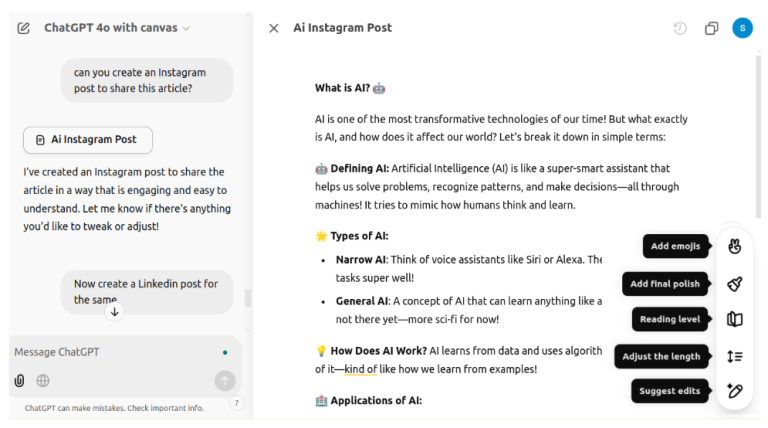Image resolution: width=768 pixels, height=428 pixels.
Task: Click the Add emojis canvas tool icon
Action: pos(735,246)
